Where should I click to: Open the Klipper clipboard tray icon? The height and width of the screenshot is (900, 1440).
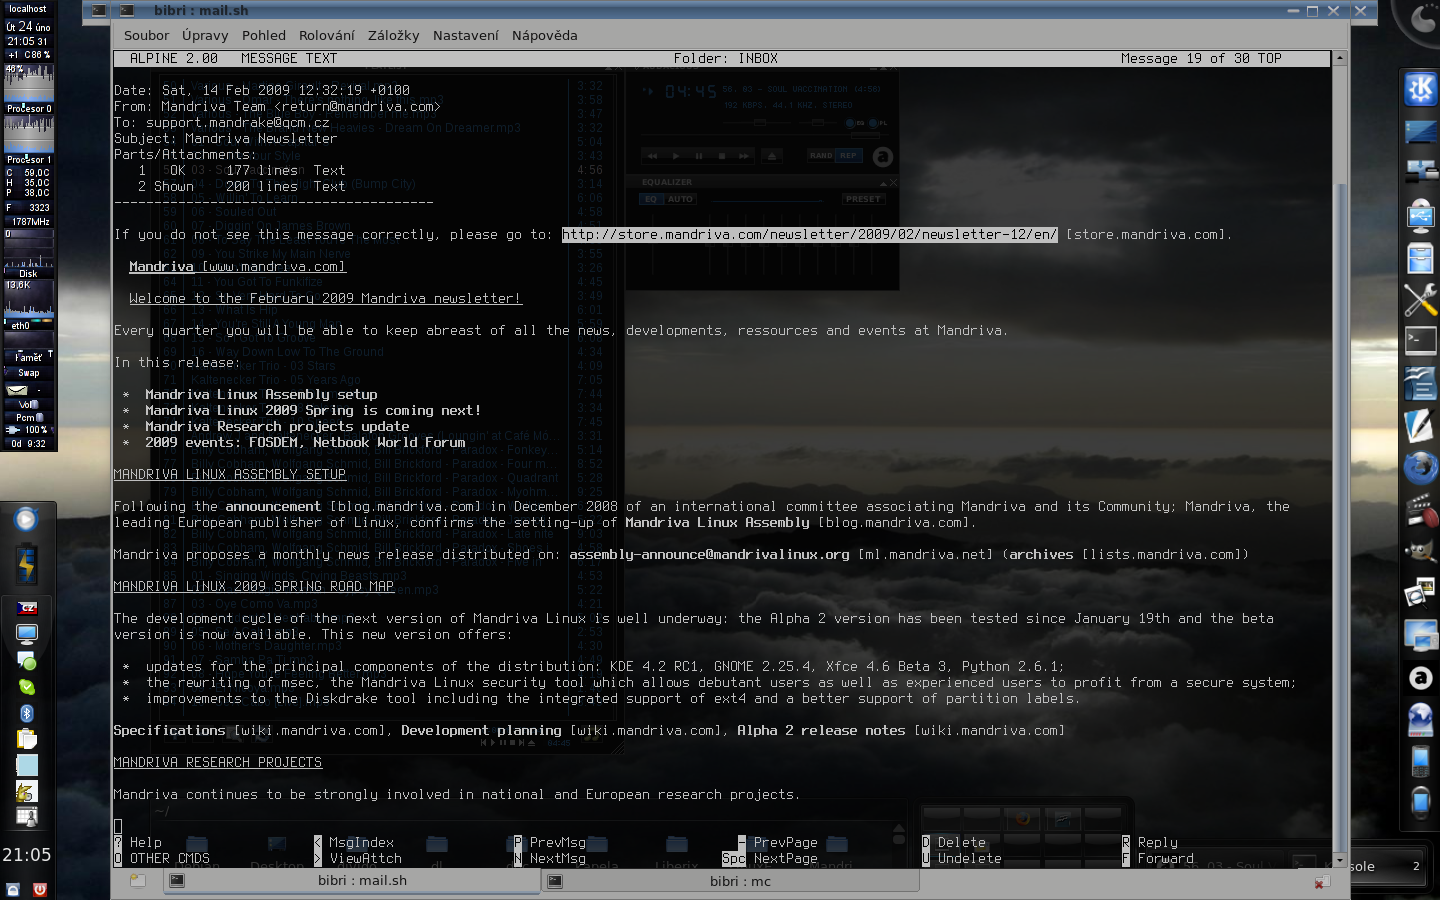coord(27,739)
